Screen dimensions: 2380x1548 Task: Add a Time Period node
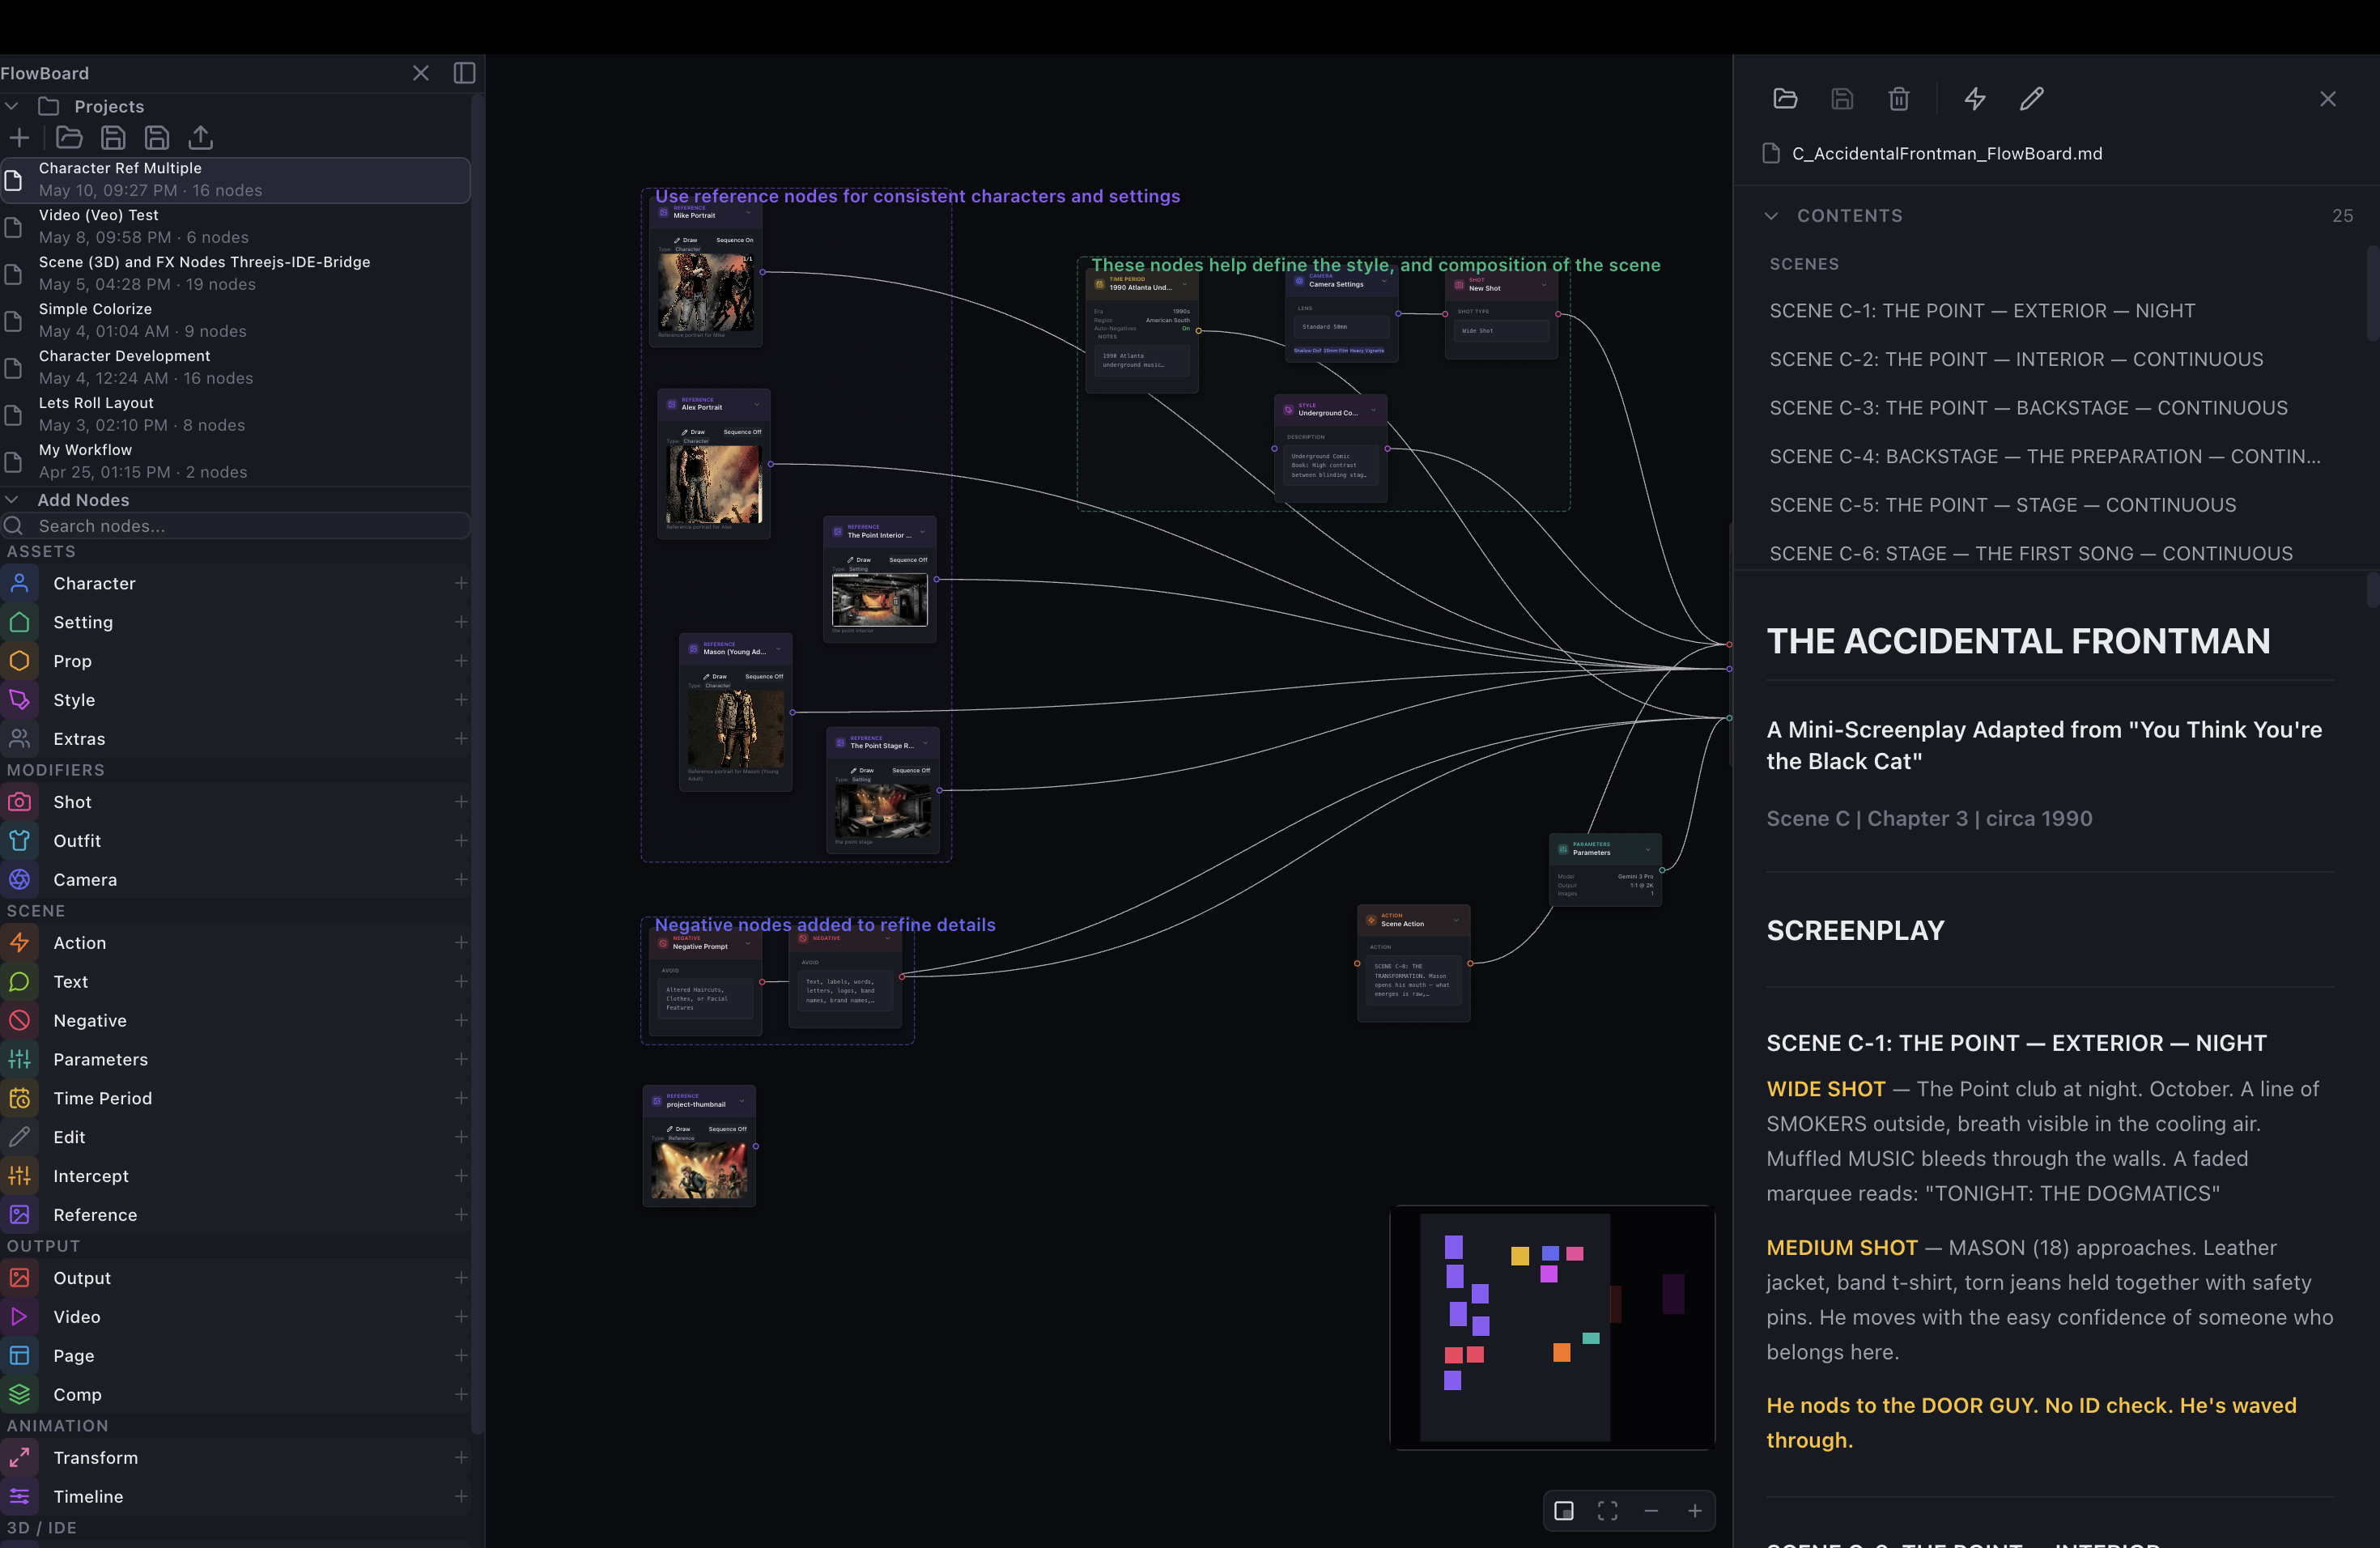461,1098
